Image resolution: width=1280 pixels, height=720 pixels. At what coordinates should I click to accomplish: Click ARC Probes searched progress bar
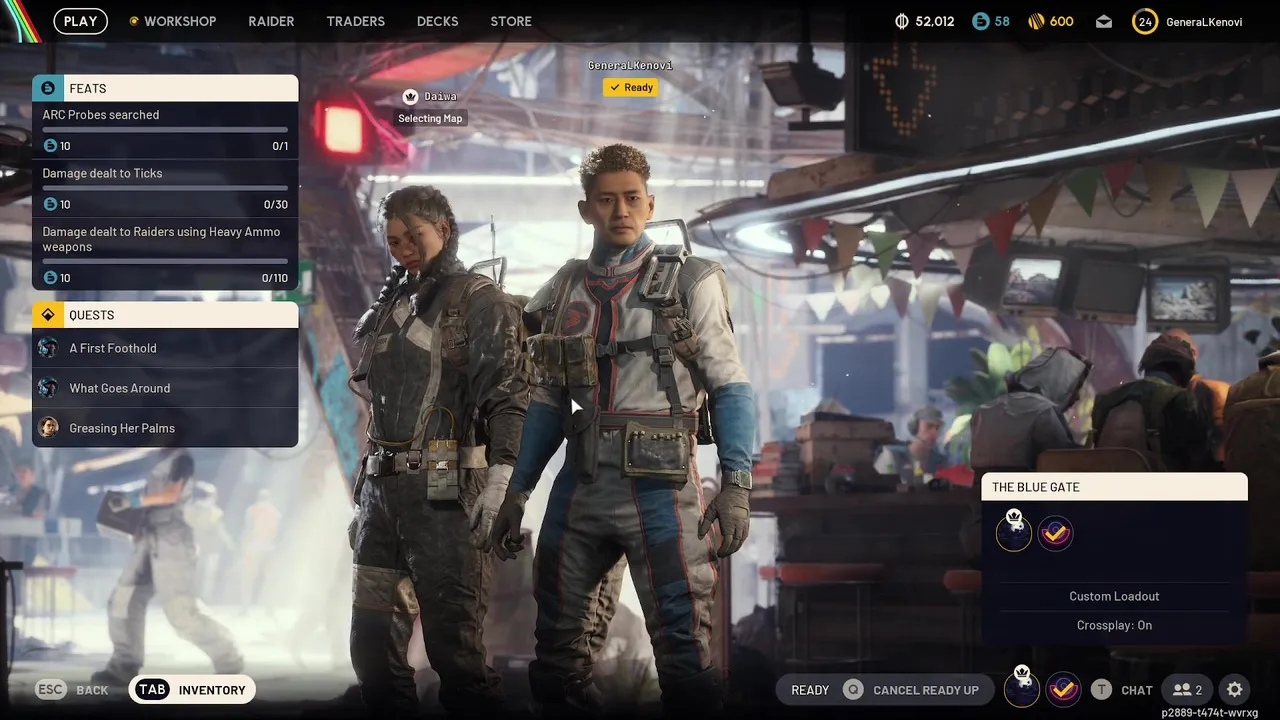tap(165, 130)
